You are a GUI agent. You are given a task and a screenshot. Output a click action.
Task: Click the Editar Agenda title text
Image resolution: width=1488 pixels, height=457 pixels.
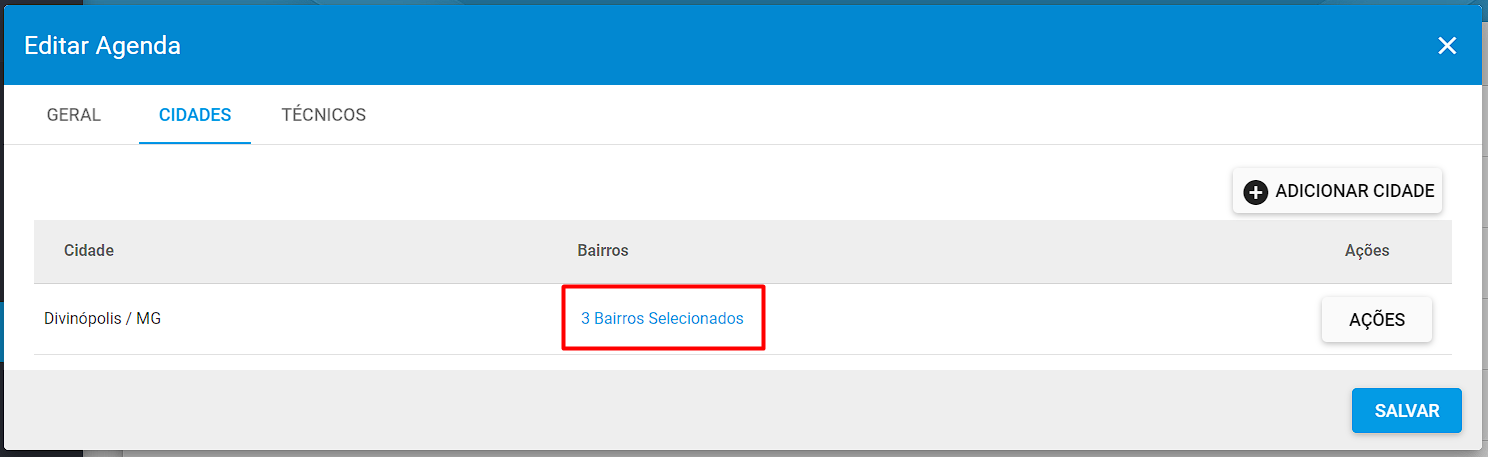tap(102, 45)
